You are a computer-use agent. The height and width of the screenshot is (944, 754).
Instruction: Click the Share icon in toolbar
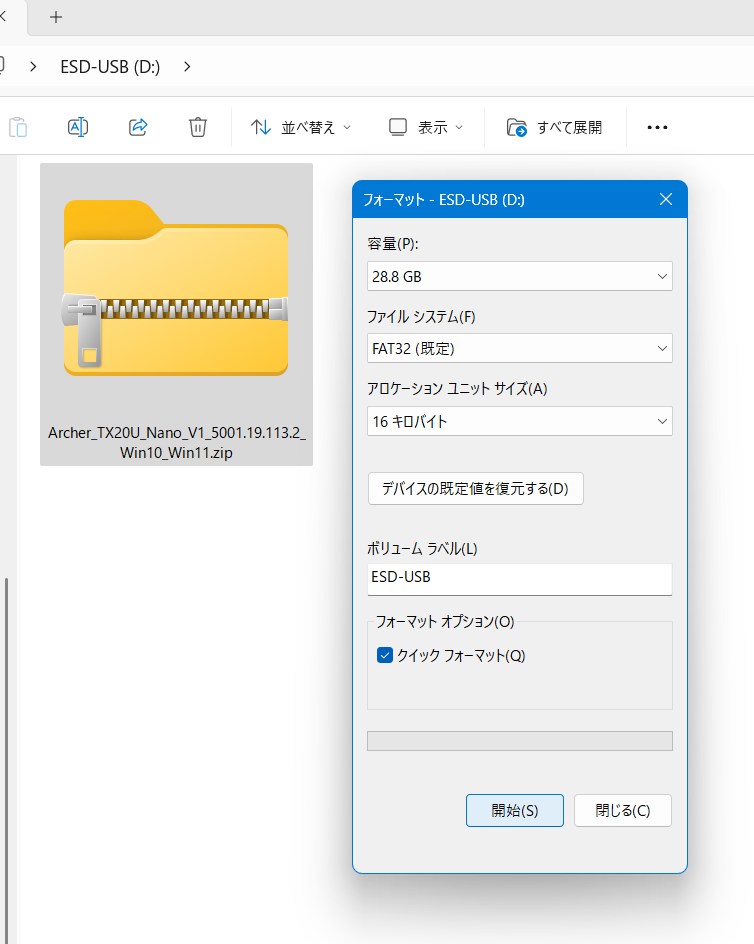138,127
